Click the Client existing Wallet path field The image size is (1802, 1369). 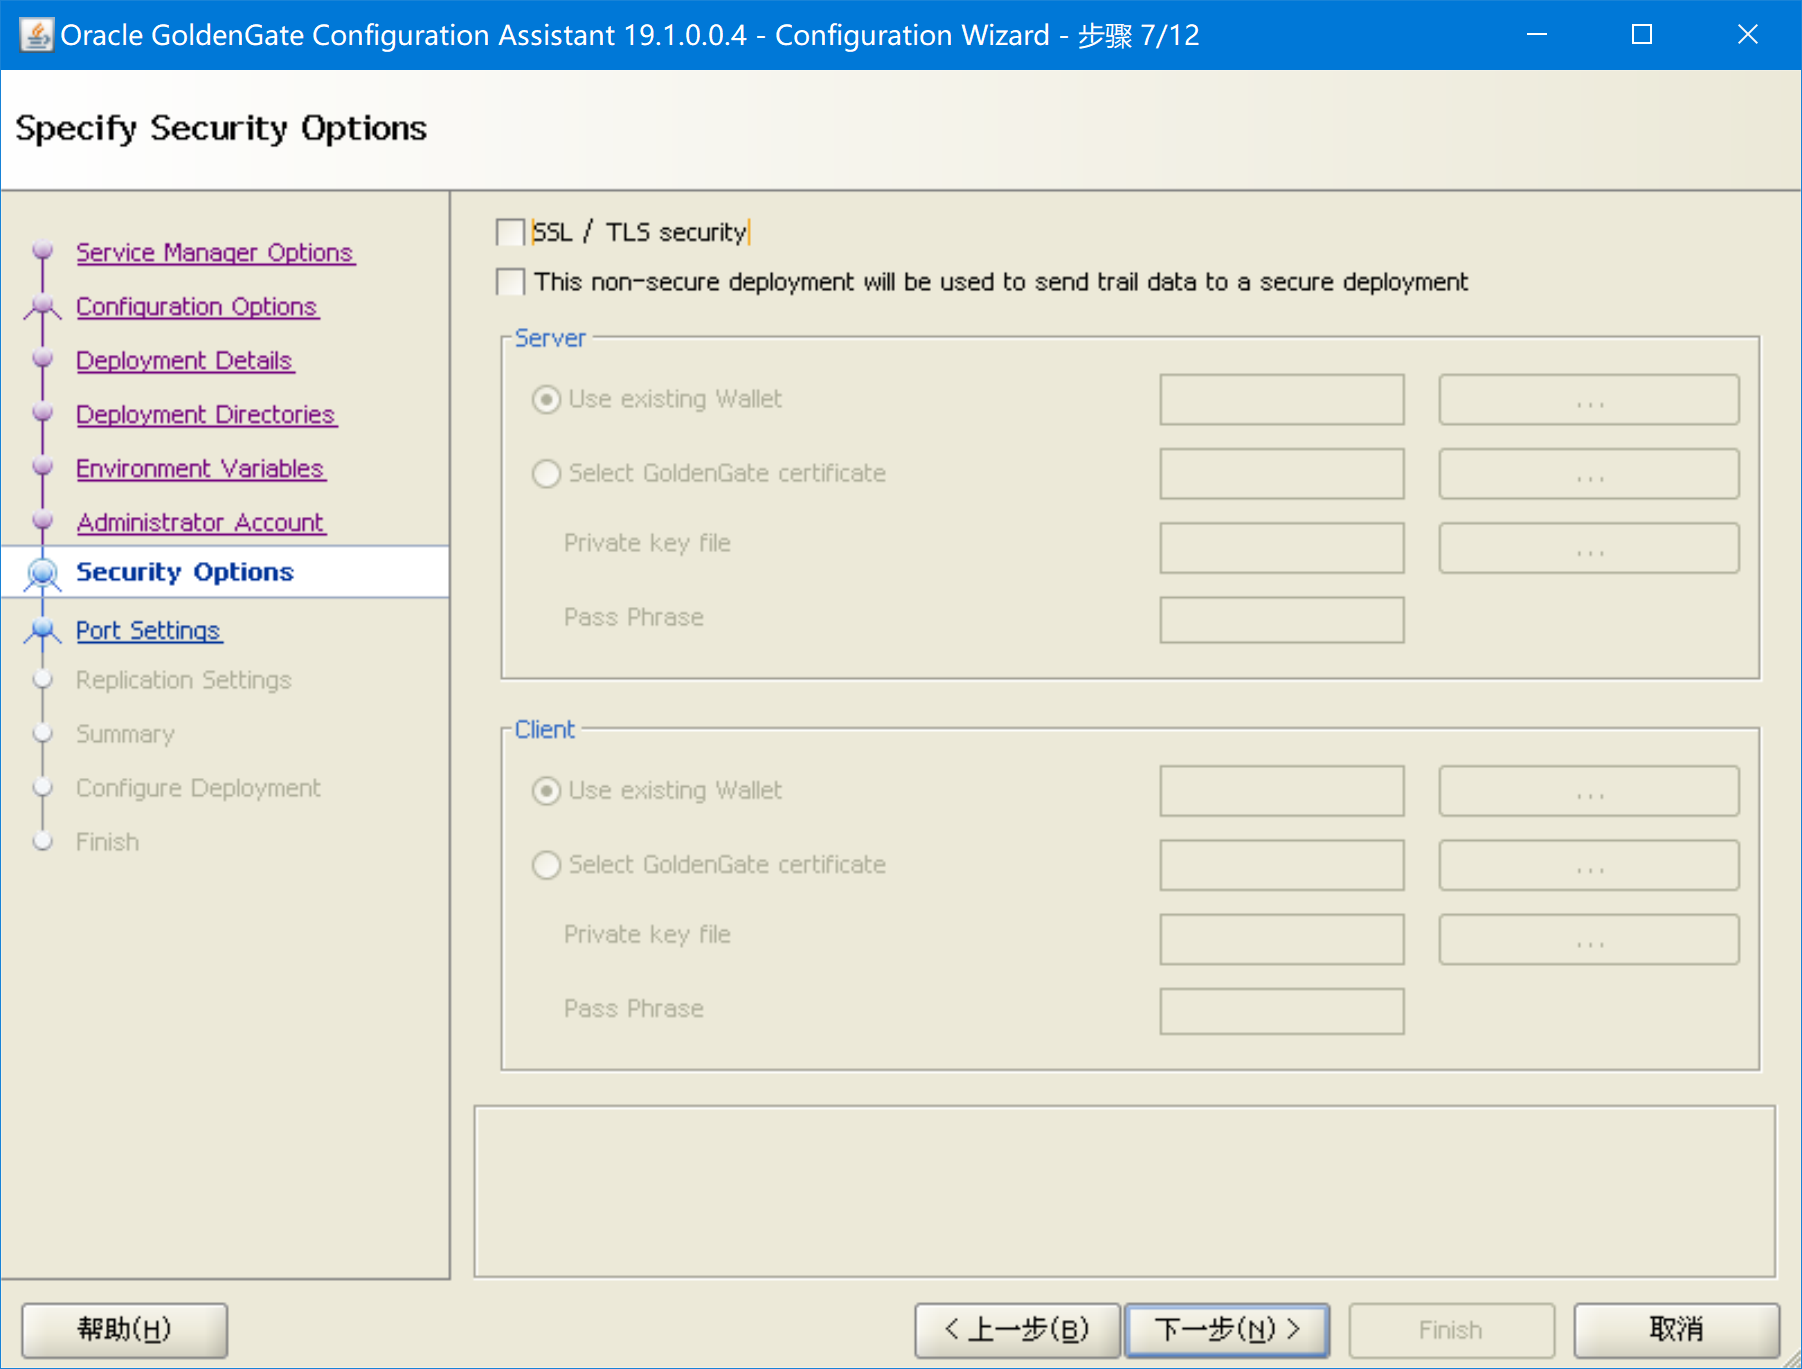[1282, 791]
